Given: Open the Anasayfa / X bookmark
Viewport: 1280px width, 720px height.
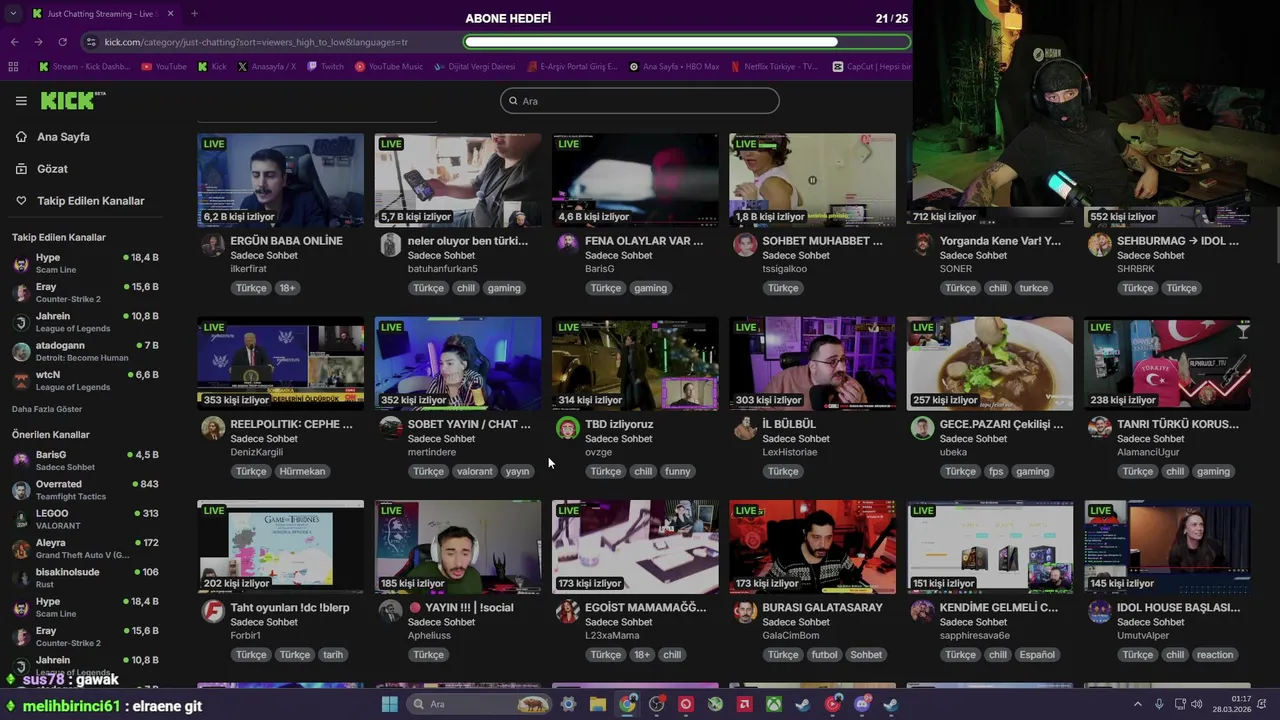Looking at the screenshot, I should [266, 67].
